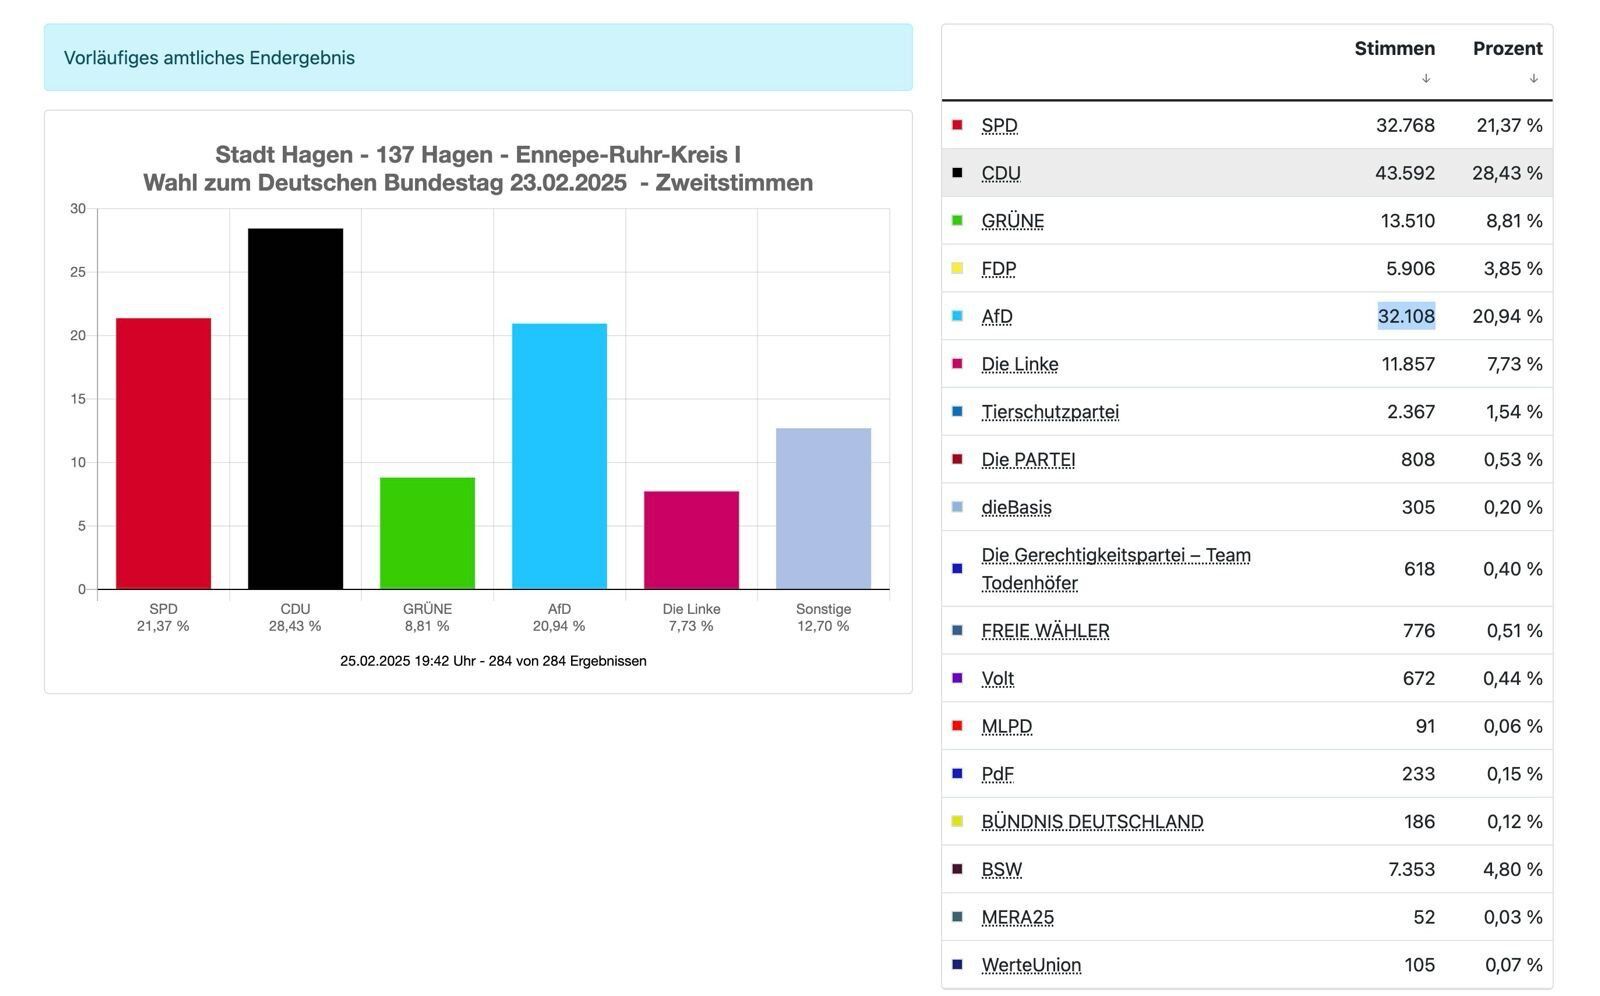The height and width of the screenshot is (996, 1600).
Task: Open the FDP party link
Action: 998,269
